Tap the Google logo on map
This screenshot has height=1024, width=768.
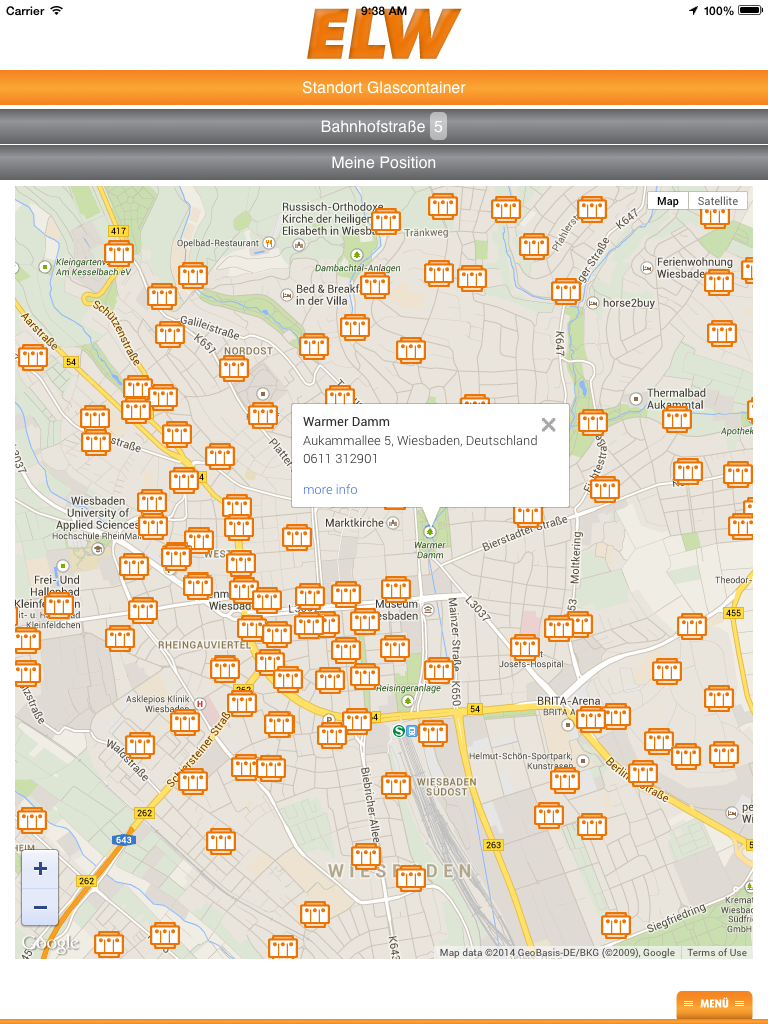coord(51,943)
